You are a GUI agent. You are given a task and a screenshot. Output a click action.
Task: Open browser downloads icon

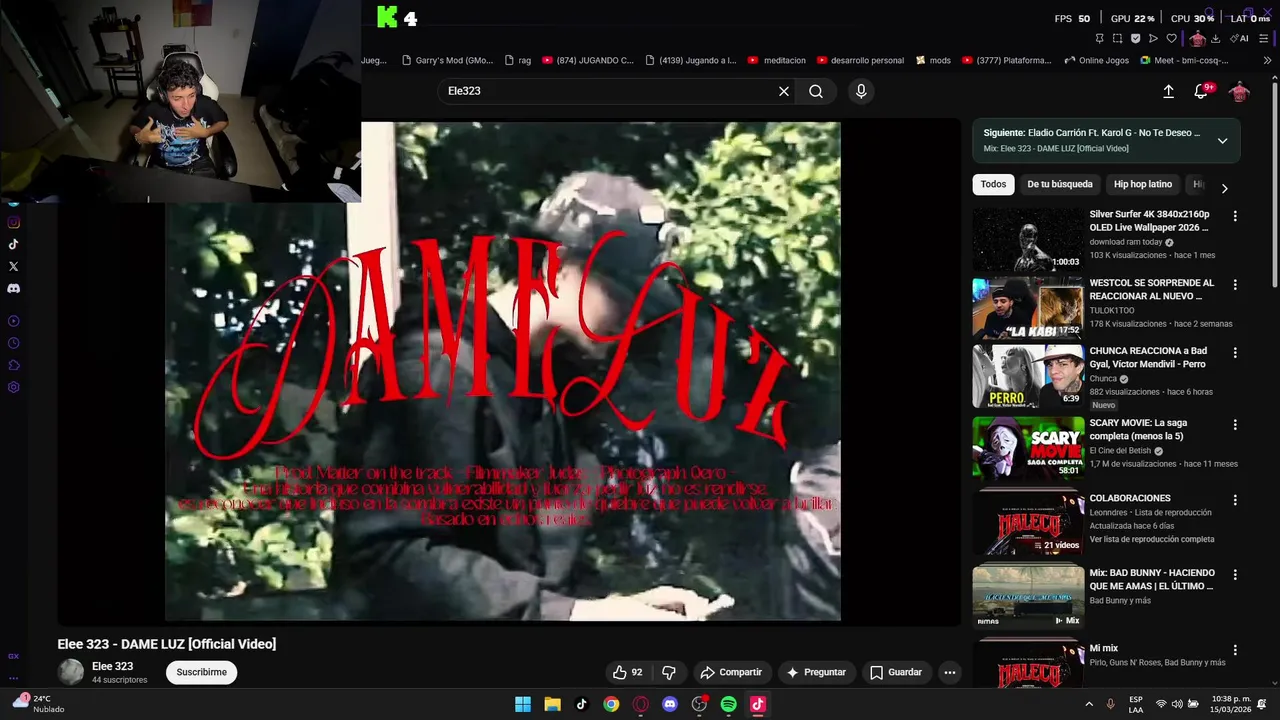click(x=1215, y=38)
